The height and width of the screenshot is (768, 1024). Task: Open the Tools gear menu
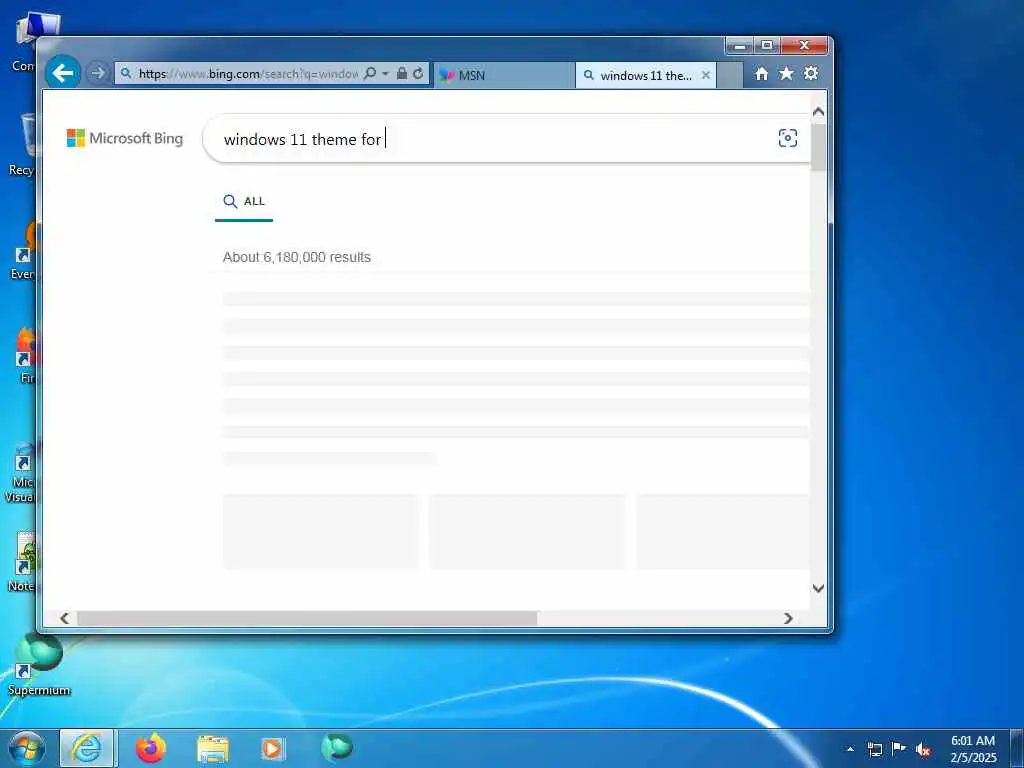tap(810, 73)
